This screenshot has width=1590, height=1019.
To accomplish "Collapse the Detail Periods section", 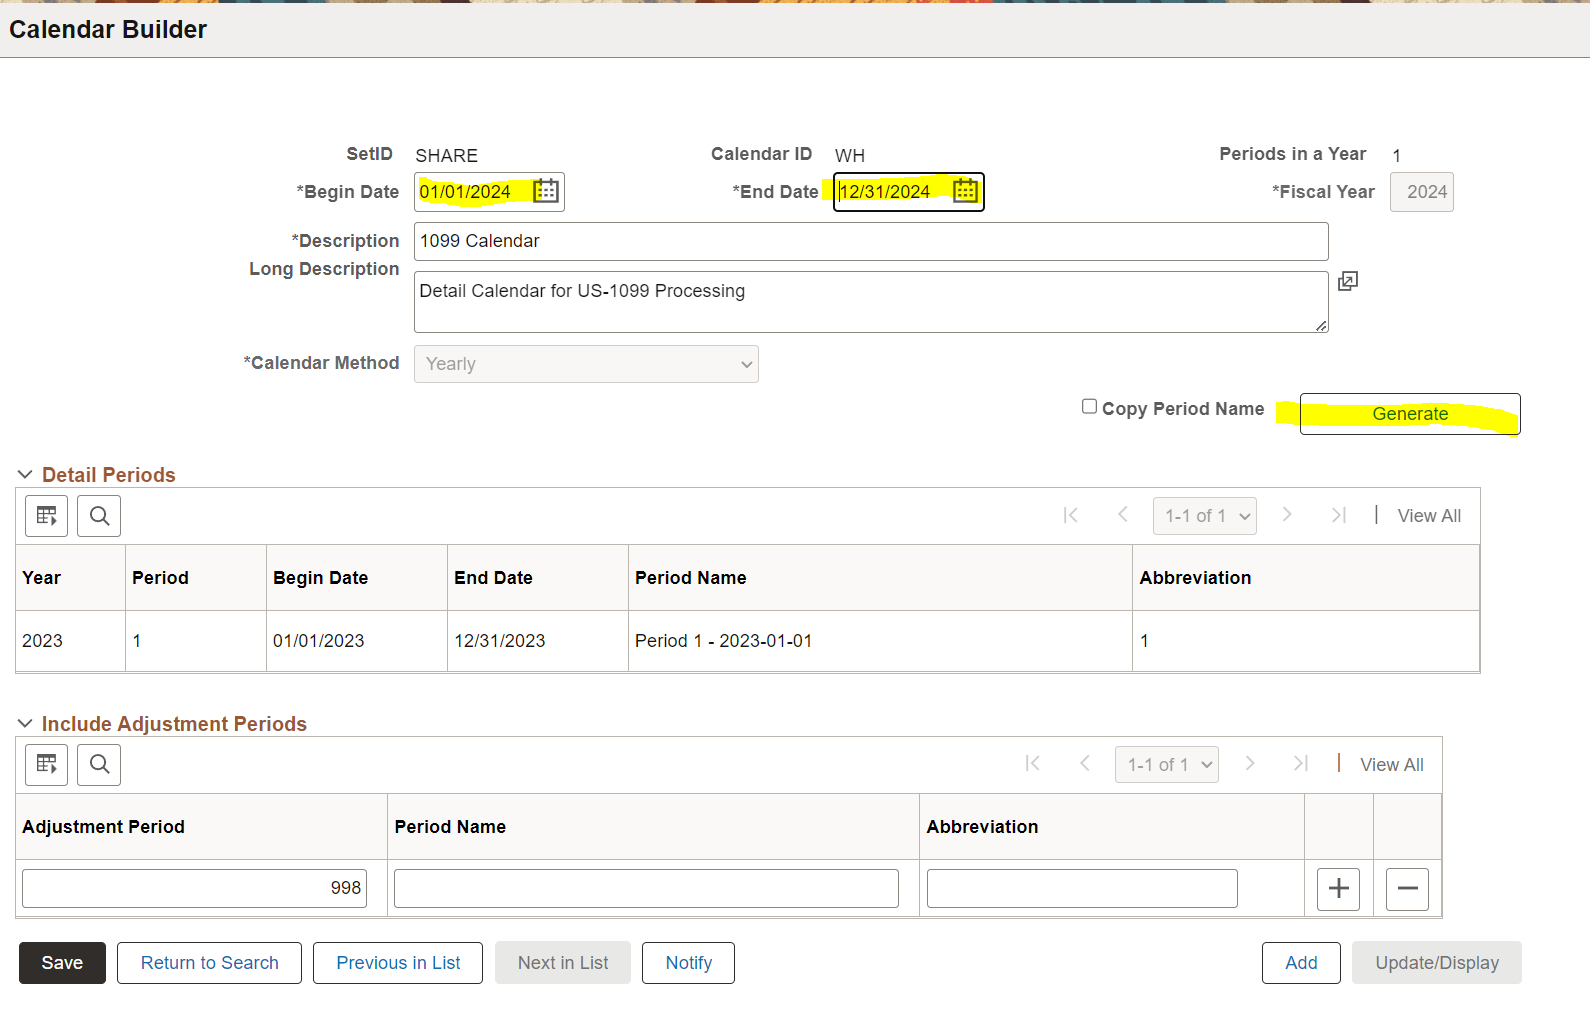I will 25,475.
